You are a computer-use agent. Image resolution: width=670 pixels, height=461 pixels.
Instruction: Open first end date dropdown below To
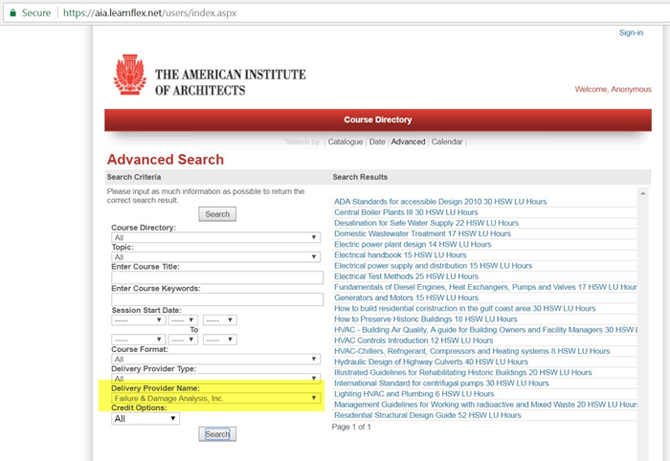pyautogui.click(x=138, y=340)
